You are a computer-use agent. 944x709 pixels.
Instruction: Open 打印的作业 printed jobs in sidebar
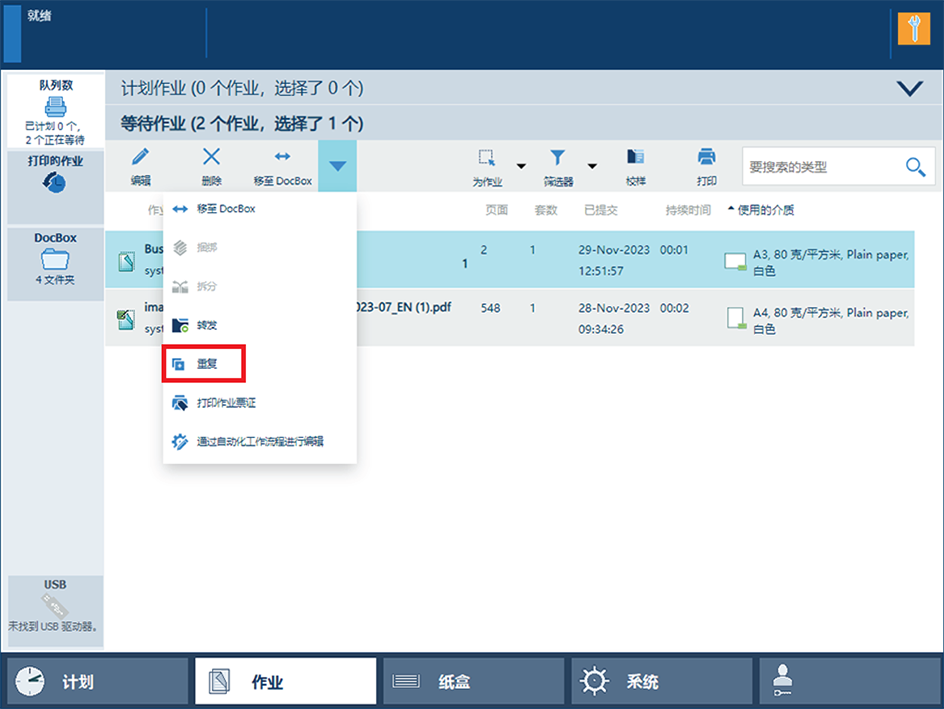[x=55, y=183]
